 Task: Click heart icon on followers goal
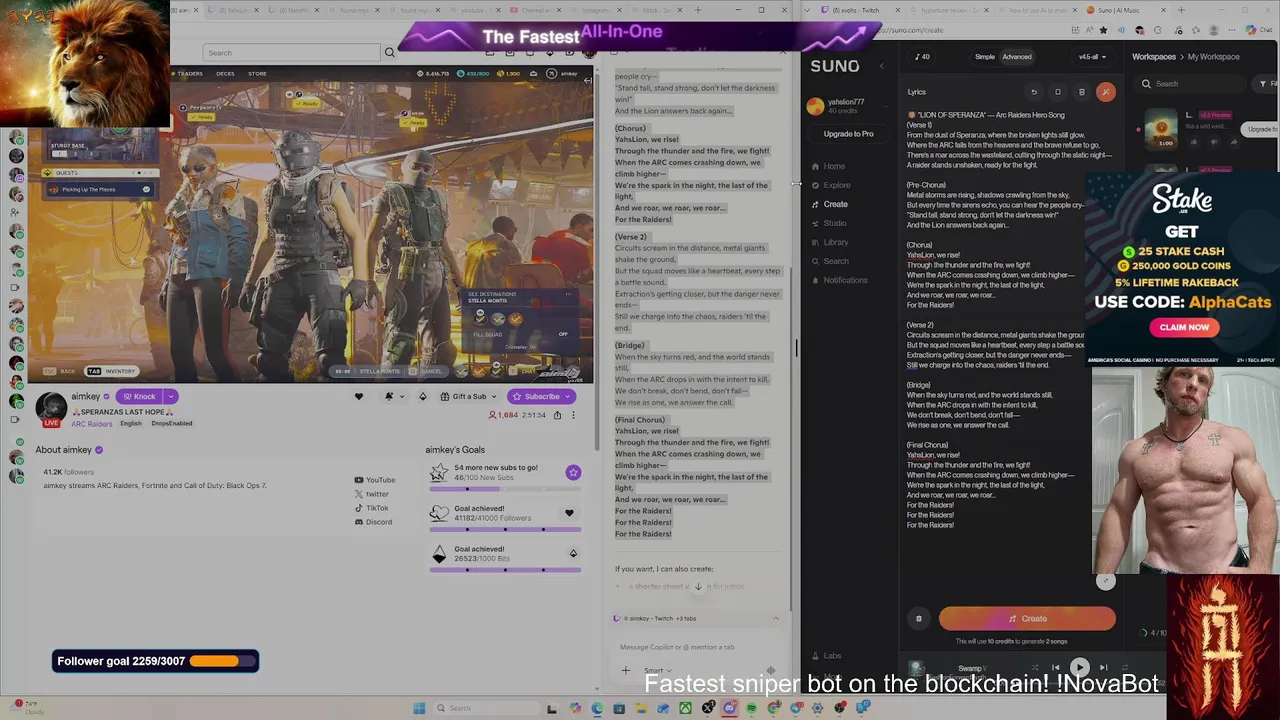point(569,513)
